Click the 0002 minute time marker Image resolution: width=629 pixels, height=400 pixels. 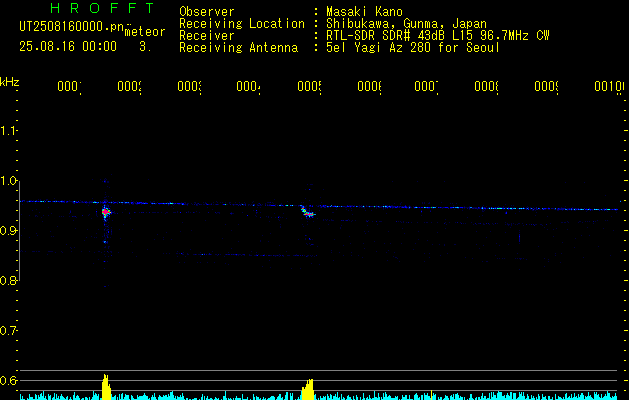pos(129,87)
